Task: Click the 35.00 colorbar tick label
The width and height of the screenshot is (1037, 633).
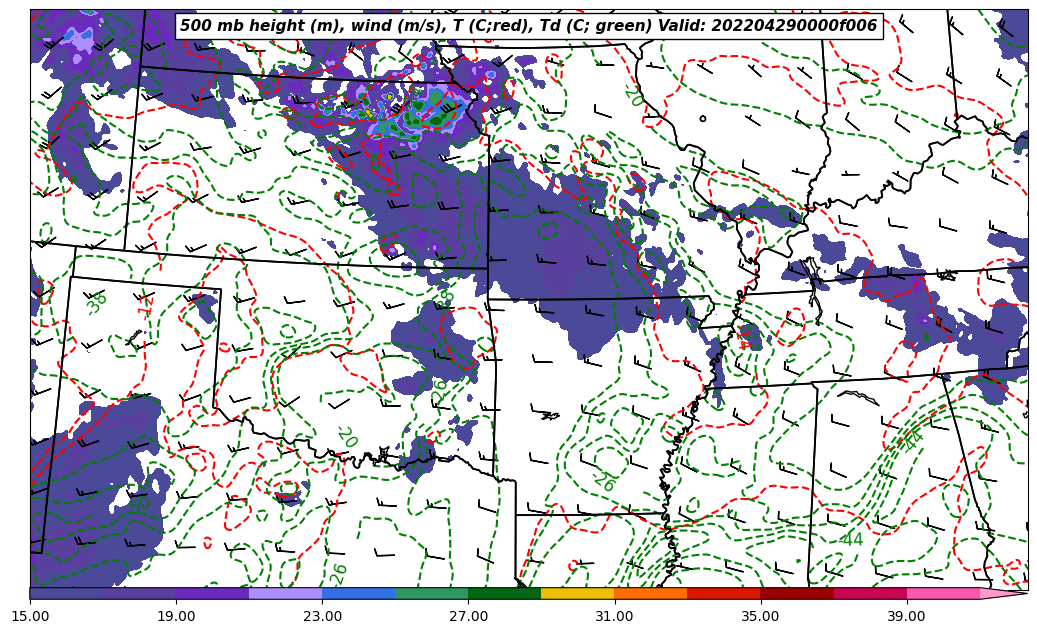Action: [760, 616]
